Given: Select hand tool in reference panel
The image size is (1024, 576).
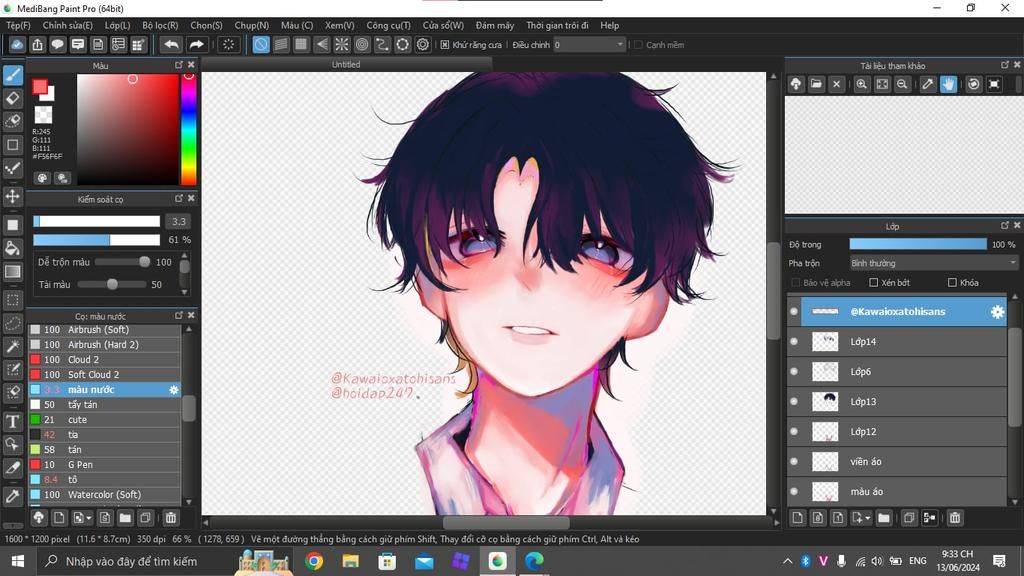Looking at the screenshot, I should pos(948,84).
